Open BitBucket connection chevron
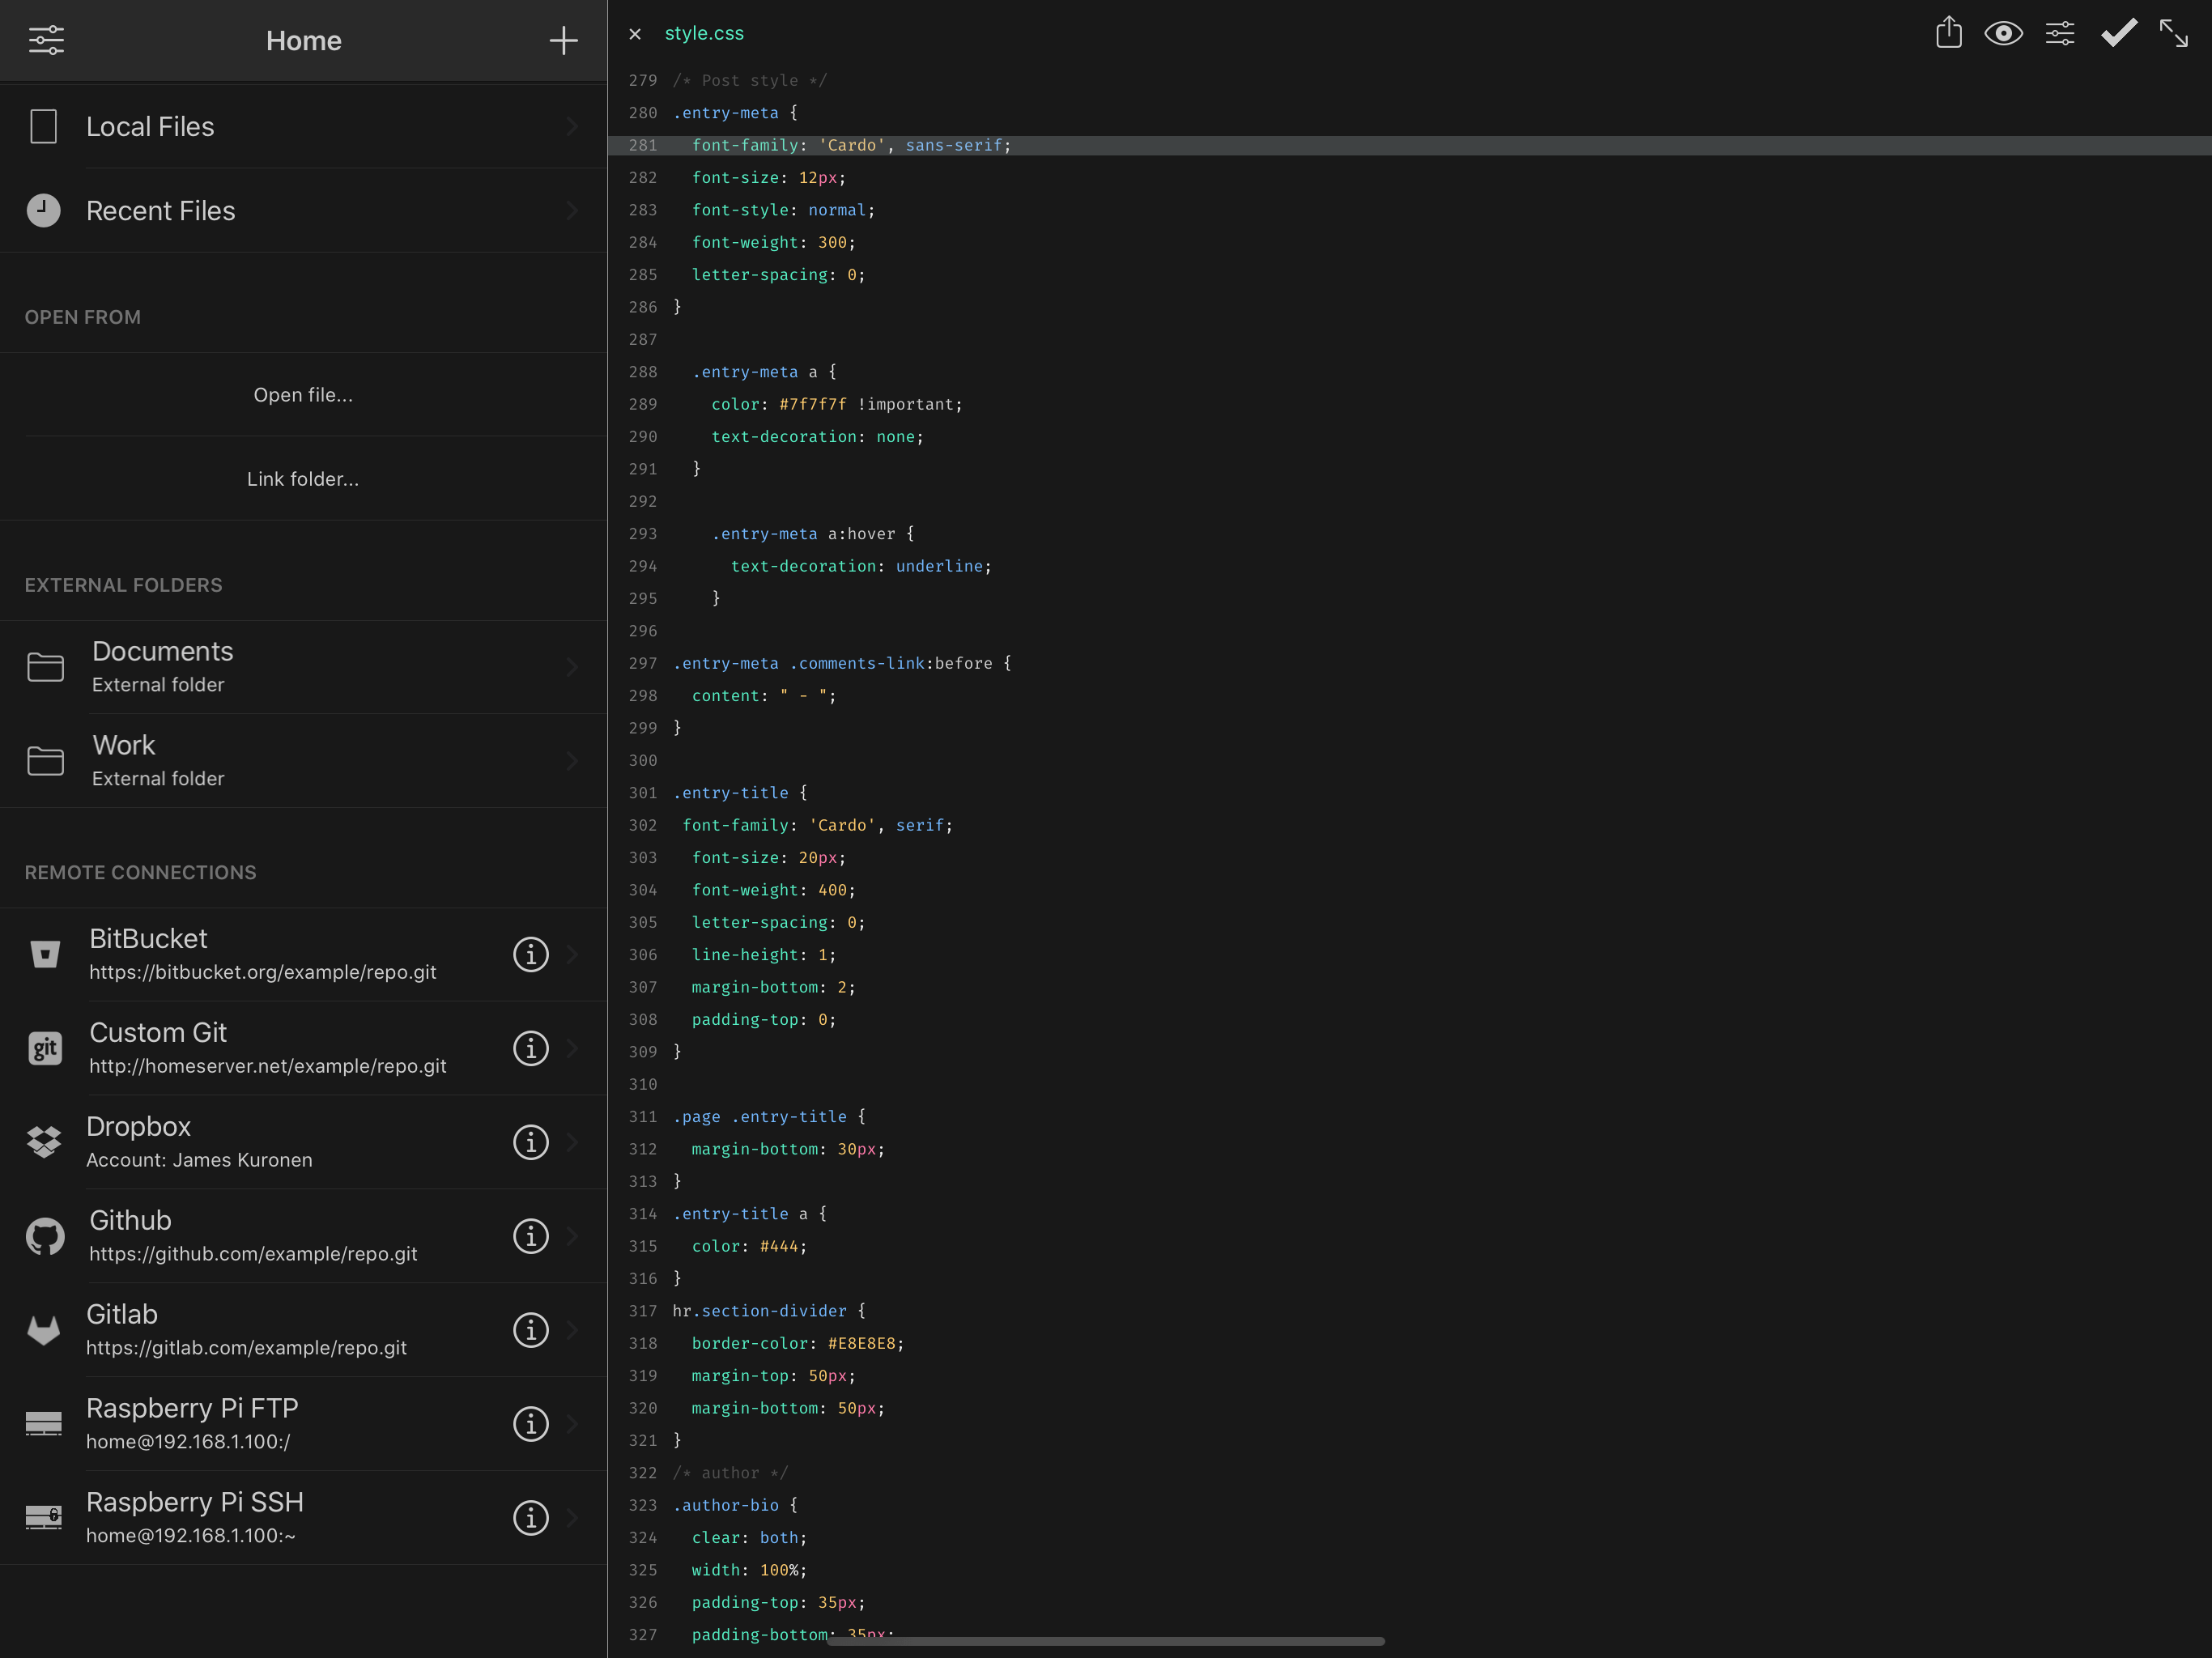 coord(573,954)
